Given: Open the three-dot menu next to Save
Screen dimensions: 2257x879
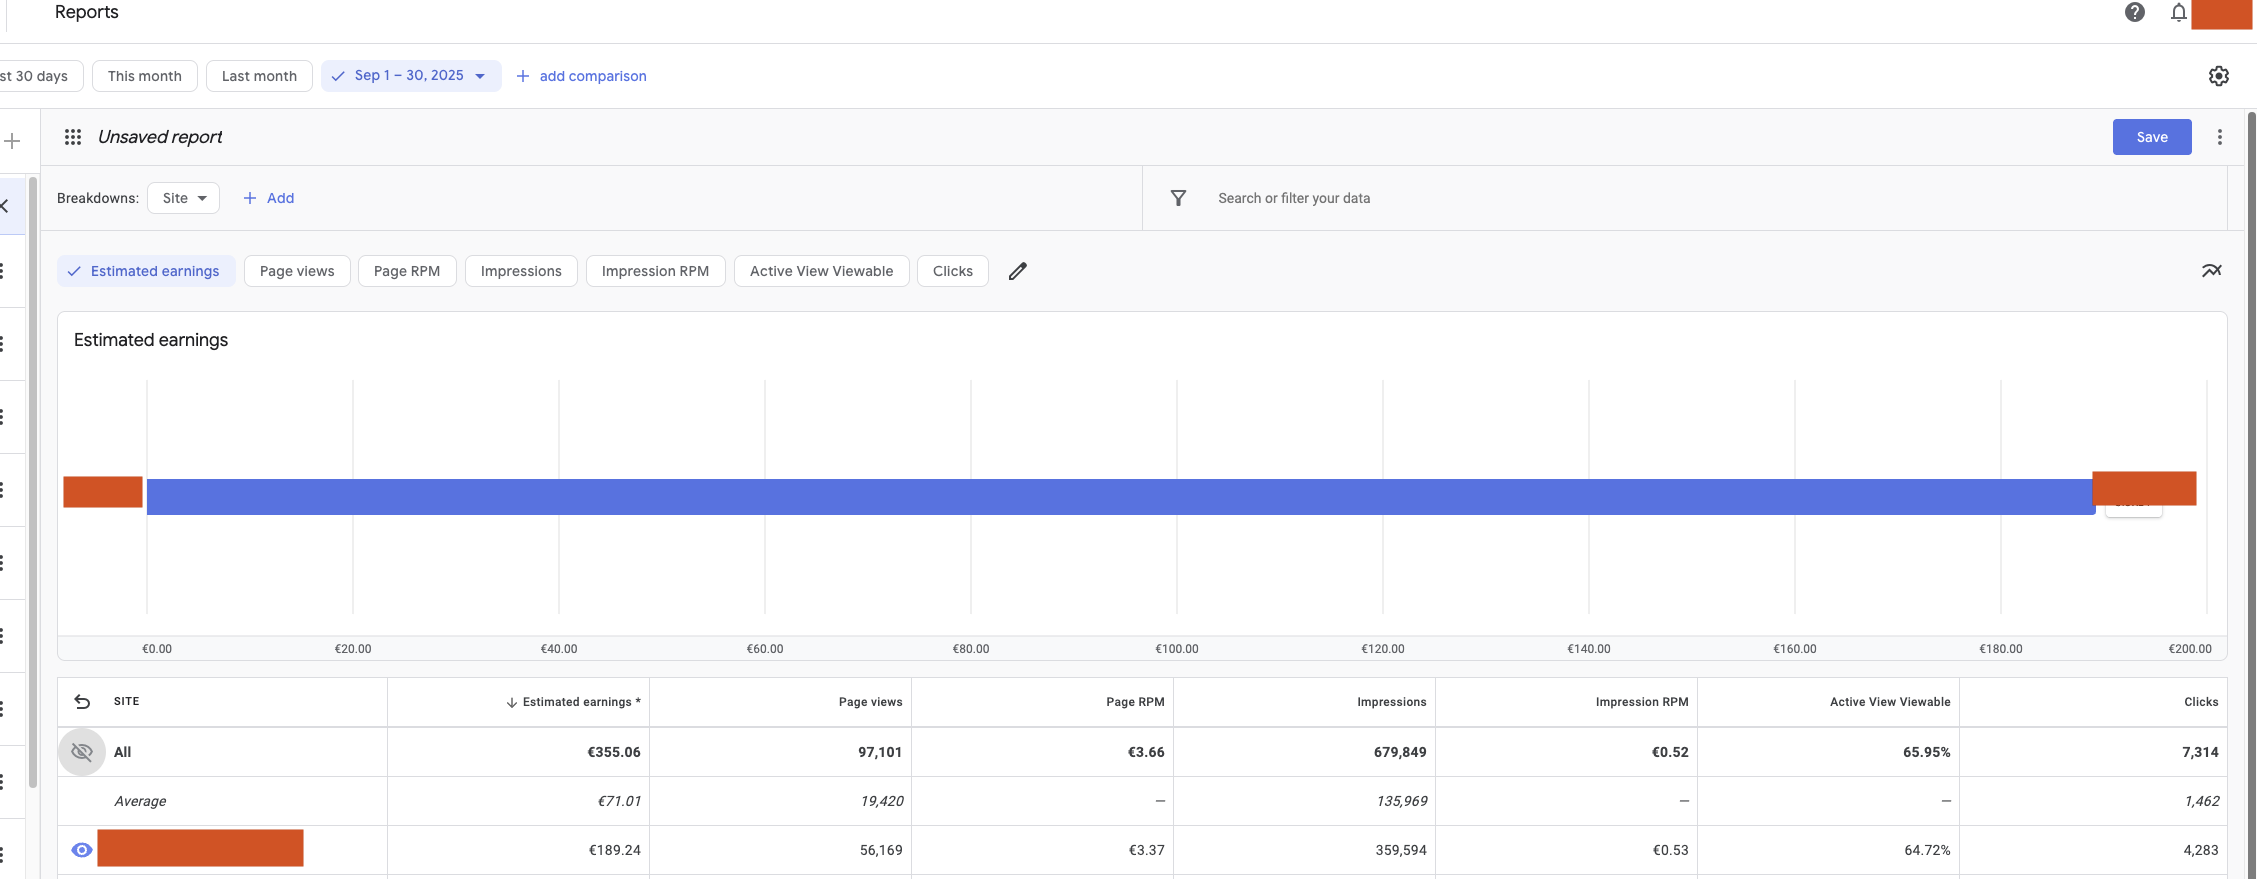Looking at the screenshot, I should pyautogui.click(x=2219, y=137).
